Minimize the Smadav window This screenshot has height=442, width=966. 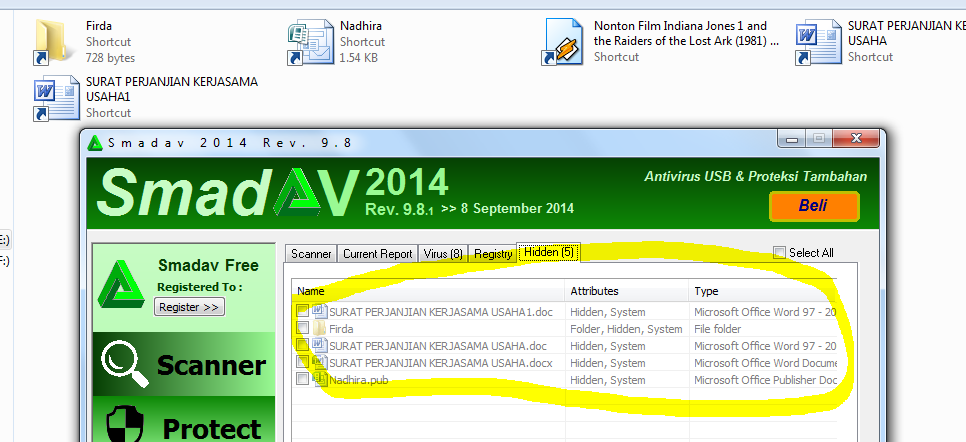[792, 139]
